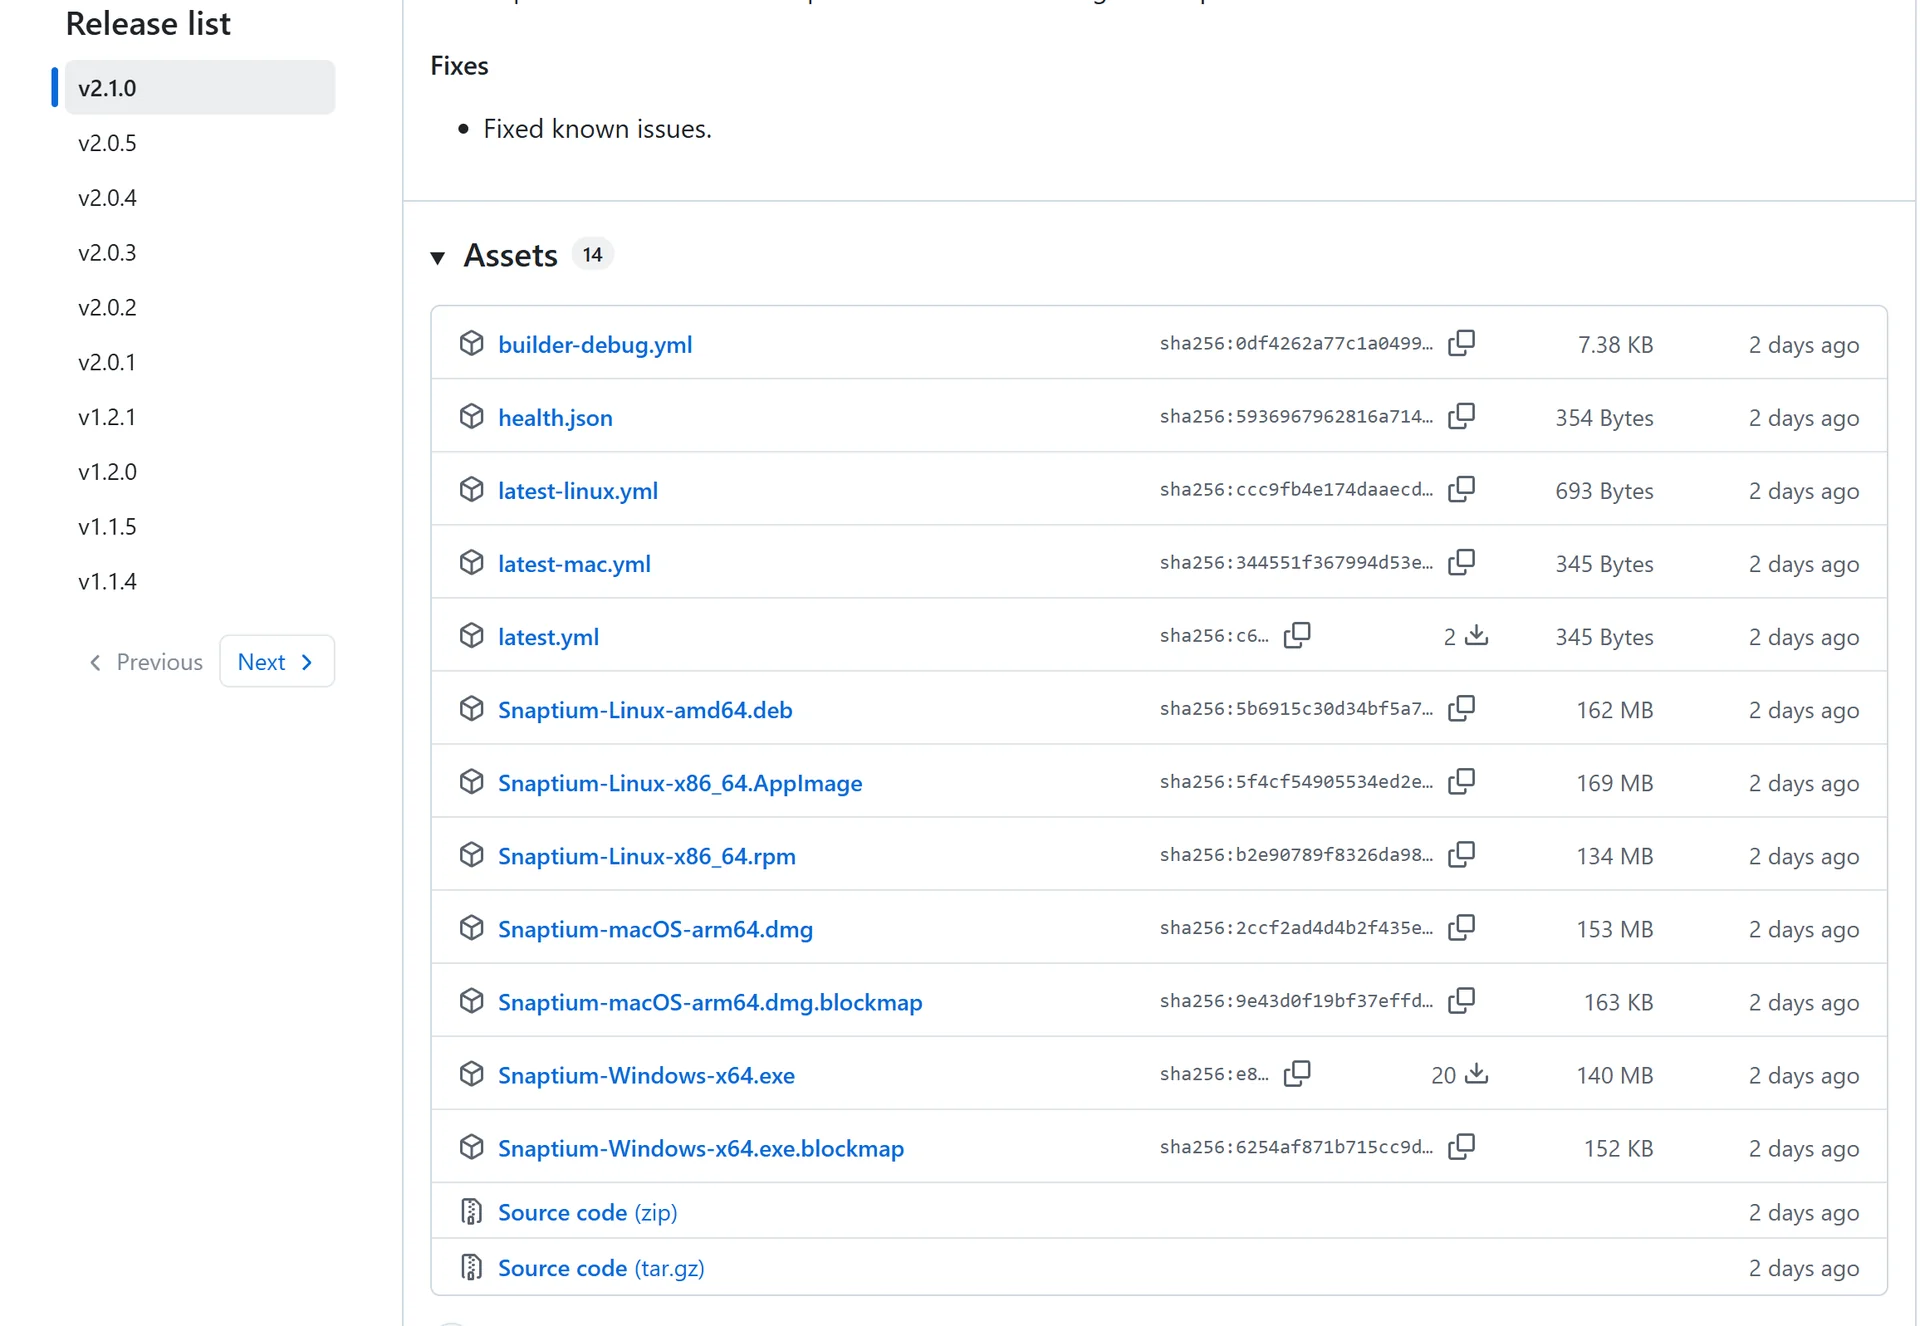1920x1326 pixels.
Task: Copy hash for Snaptium-macOS-arm64.dmg
Action: 1461,927
